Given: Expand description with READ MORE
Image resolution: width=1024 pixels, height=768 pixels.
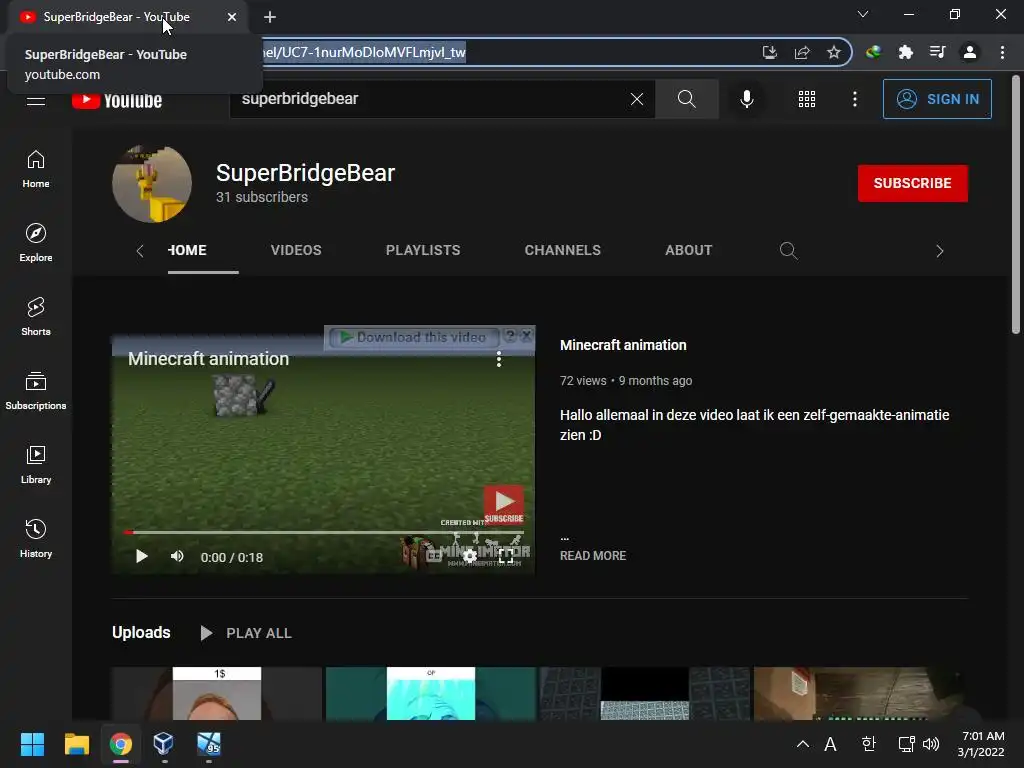Looking at the screenshot, I should pyautogui.click(x=593, y=556).
